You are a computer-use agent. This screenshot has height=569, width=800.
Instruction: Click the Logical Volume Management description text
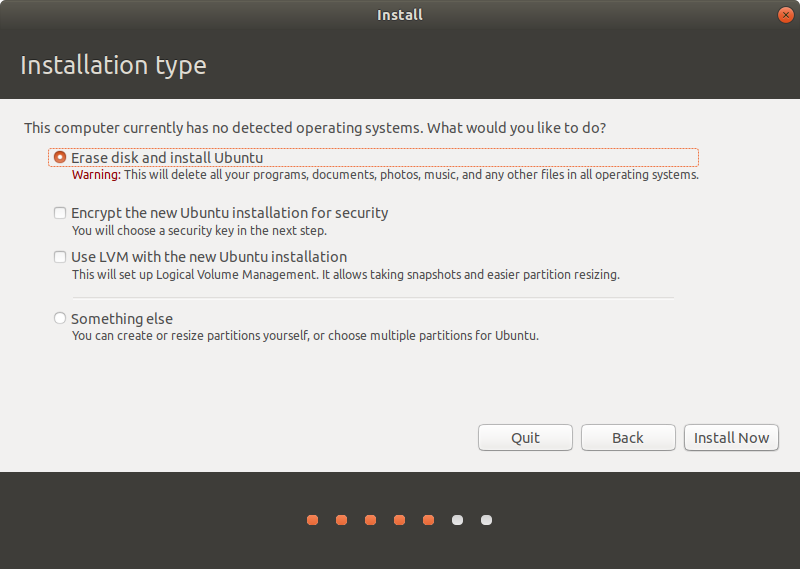tap(345, 275)
